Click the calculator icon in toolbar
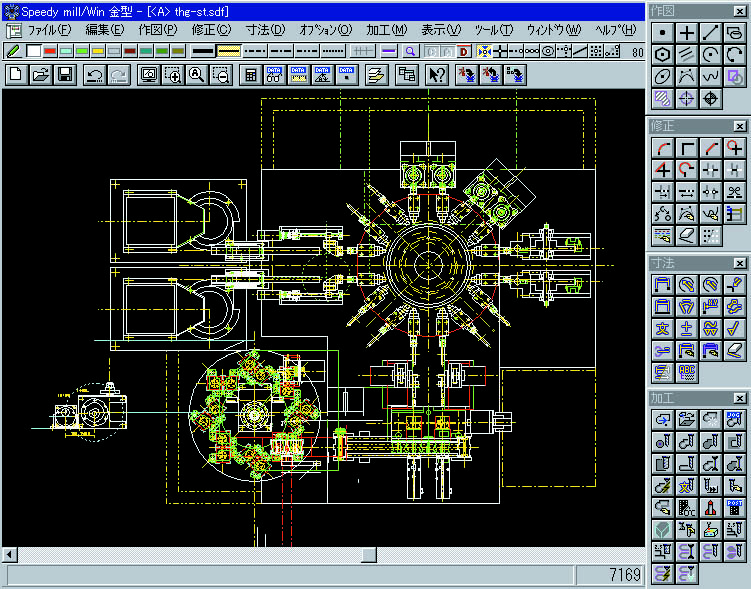The height and width of the screenshot is (589, 751). click(250, 74)
